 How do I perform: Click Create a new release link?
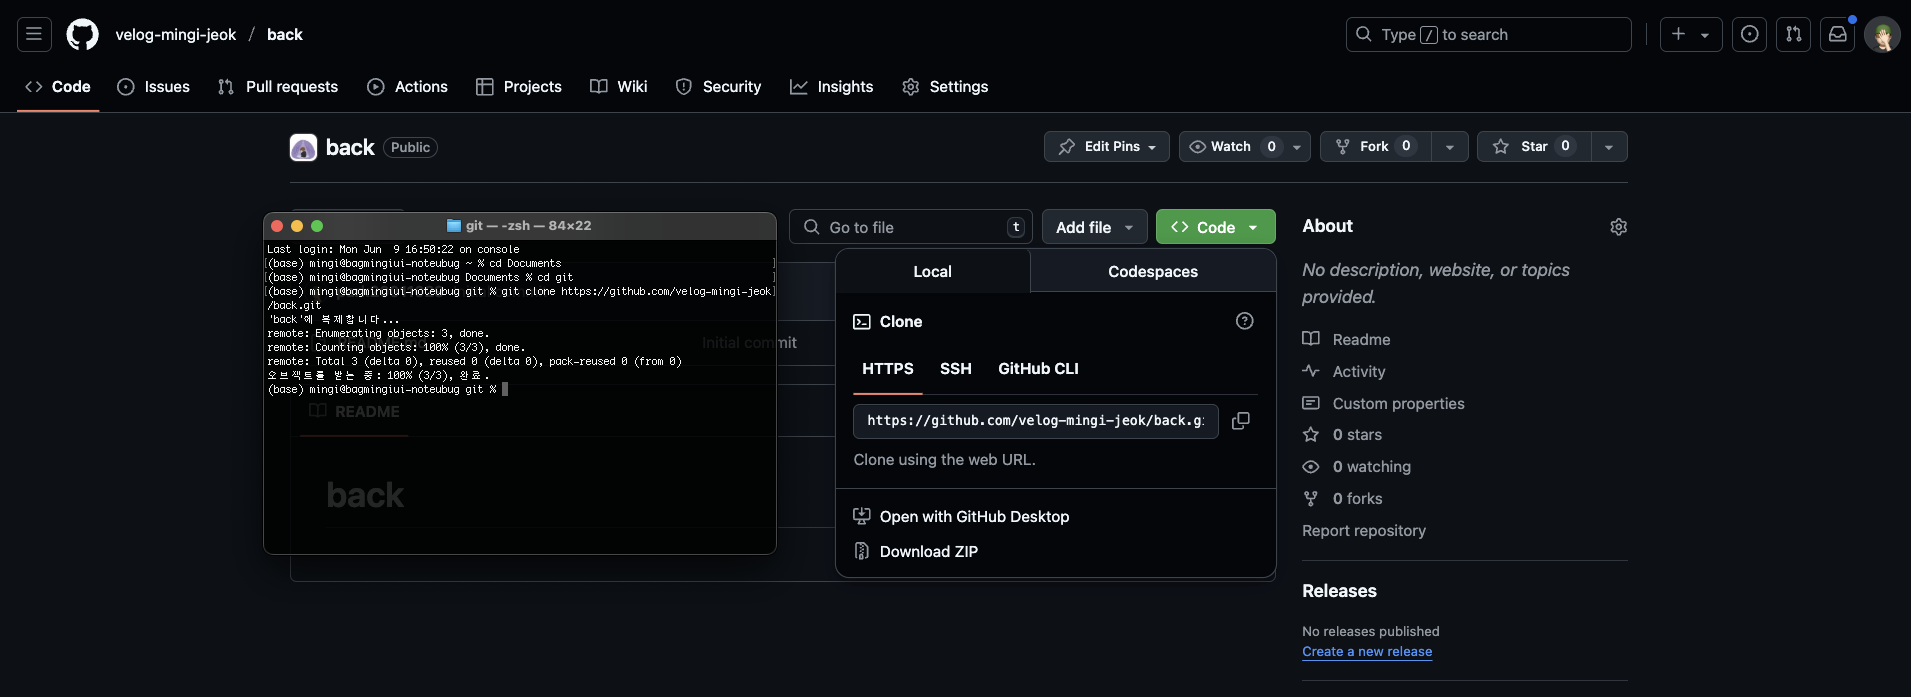click(x=1367, y=652)
